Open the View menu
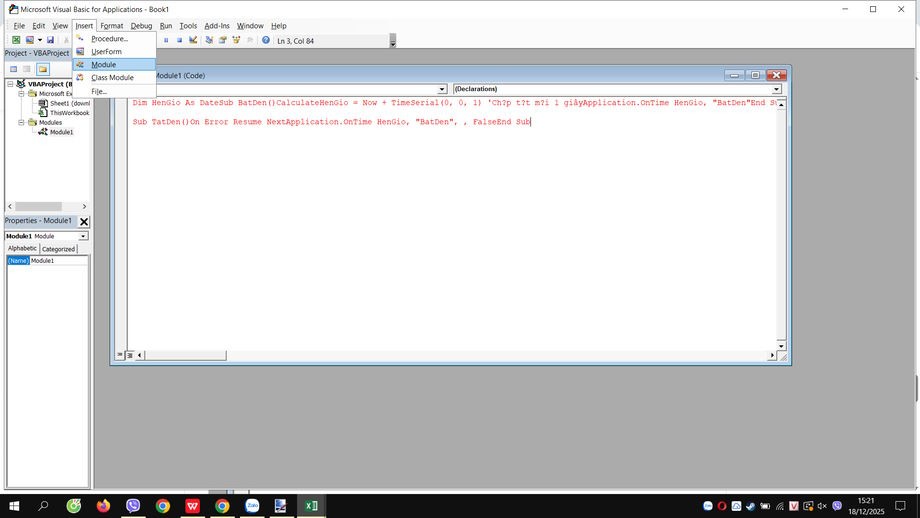920x518 pixels. pos(60,26)
